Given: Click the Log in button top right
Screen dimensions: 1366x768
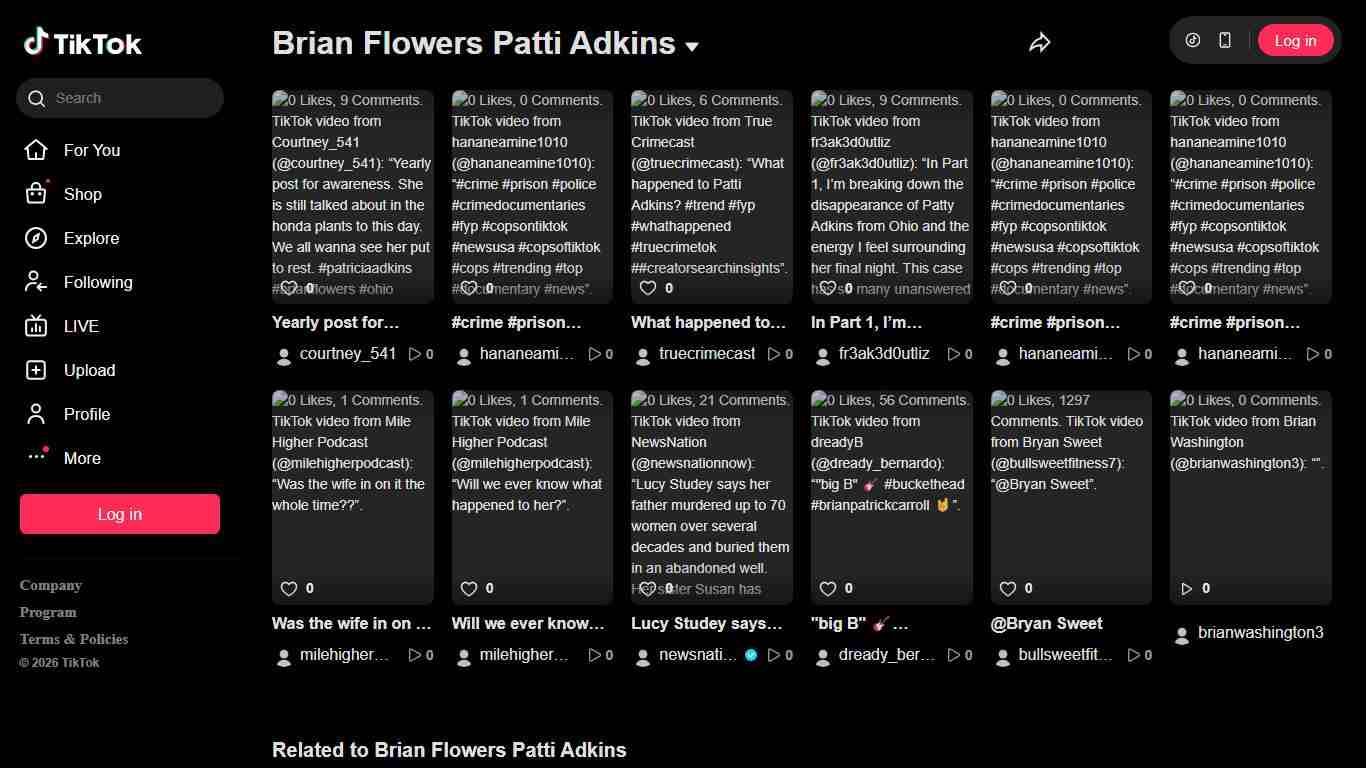Looking at the screenshot, I should pyautogui.click(x=1295, y=40).
